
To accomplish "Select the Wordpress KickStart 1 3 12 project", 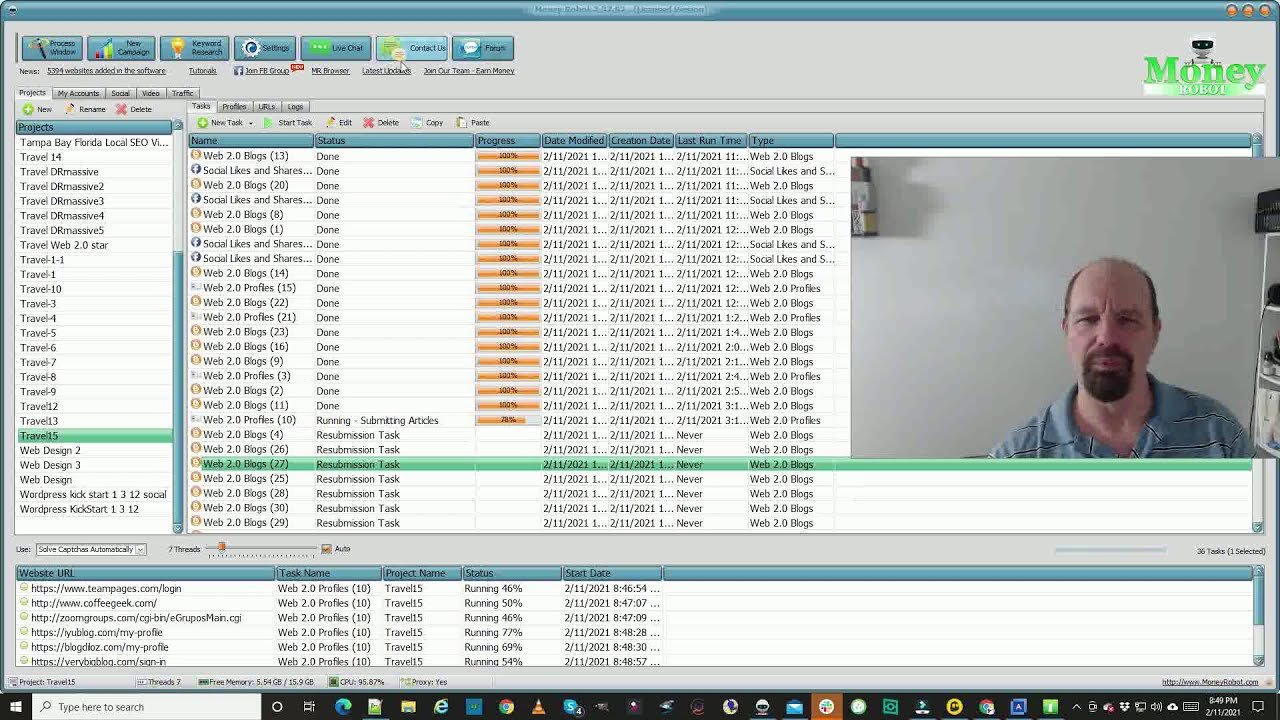I will point(95,509).
